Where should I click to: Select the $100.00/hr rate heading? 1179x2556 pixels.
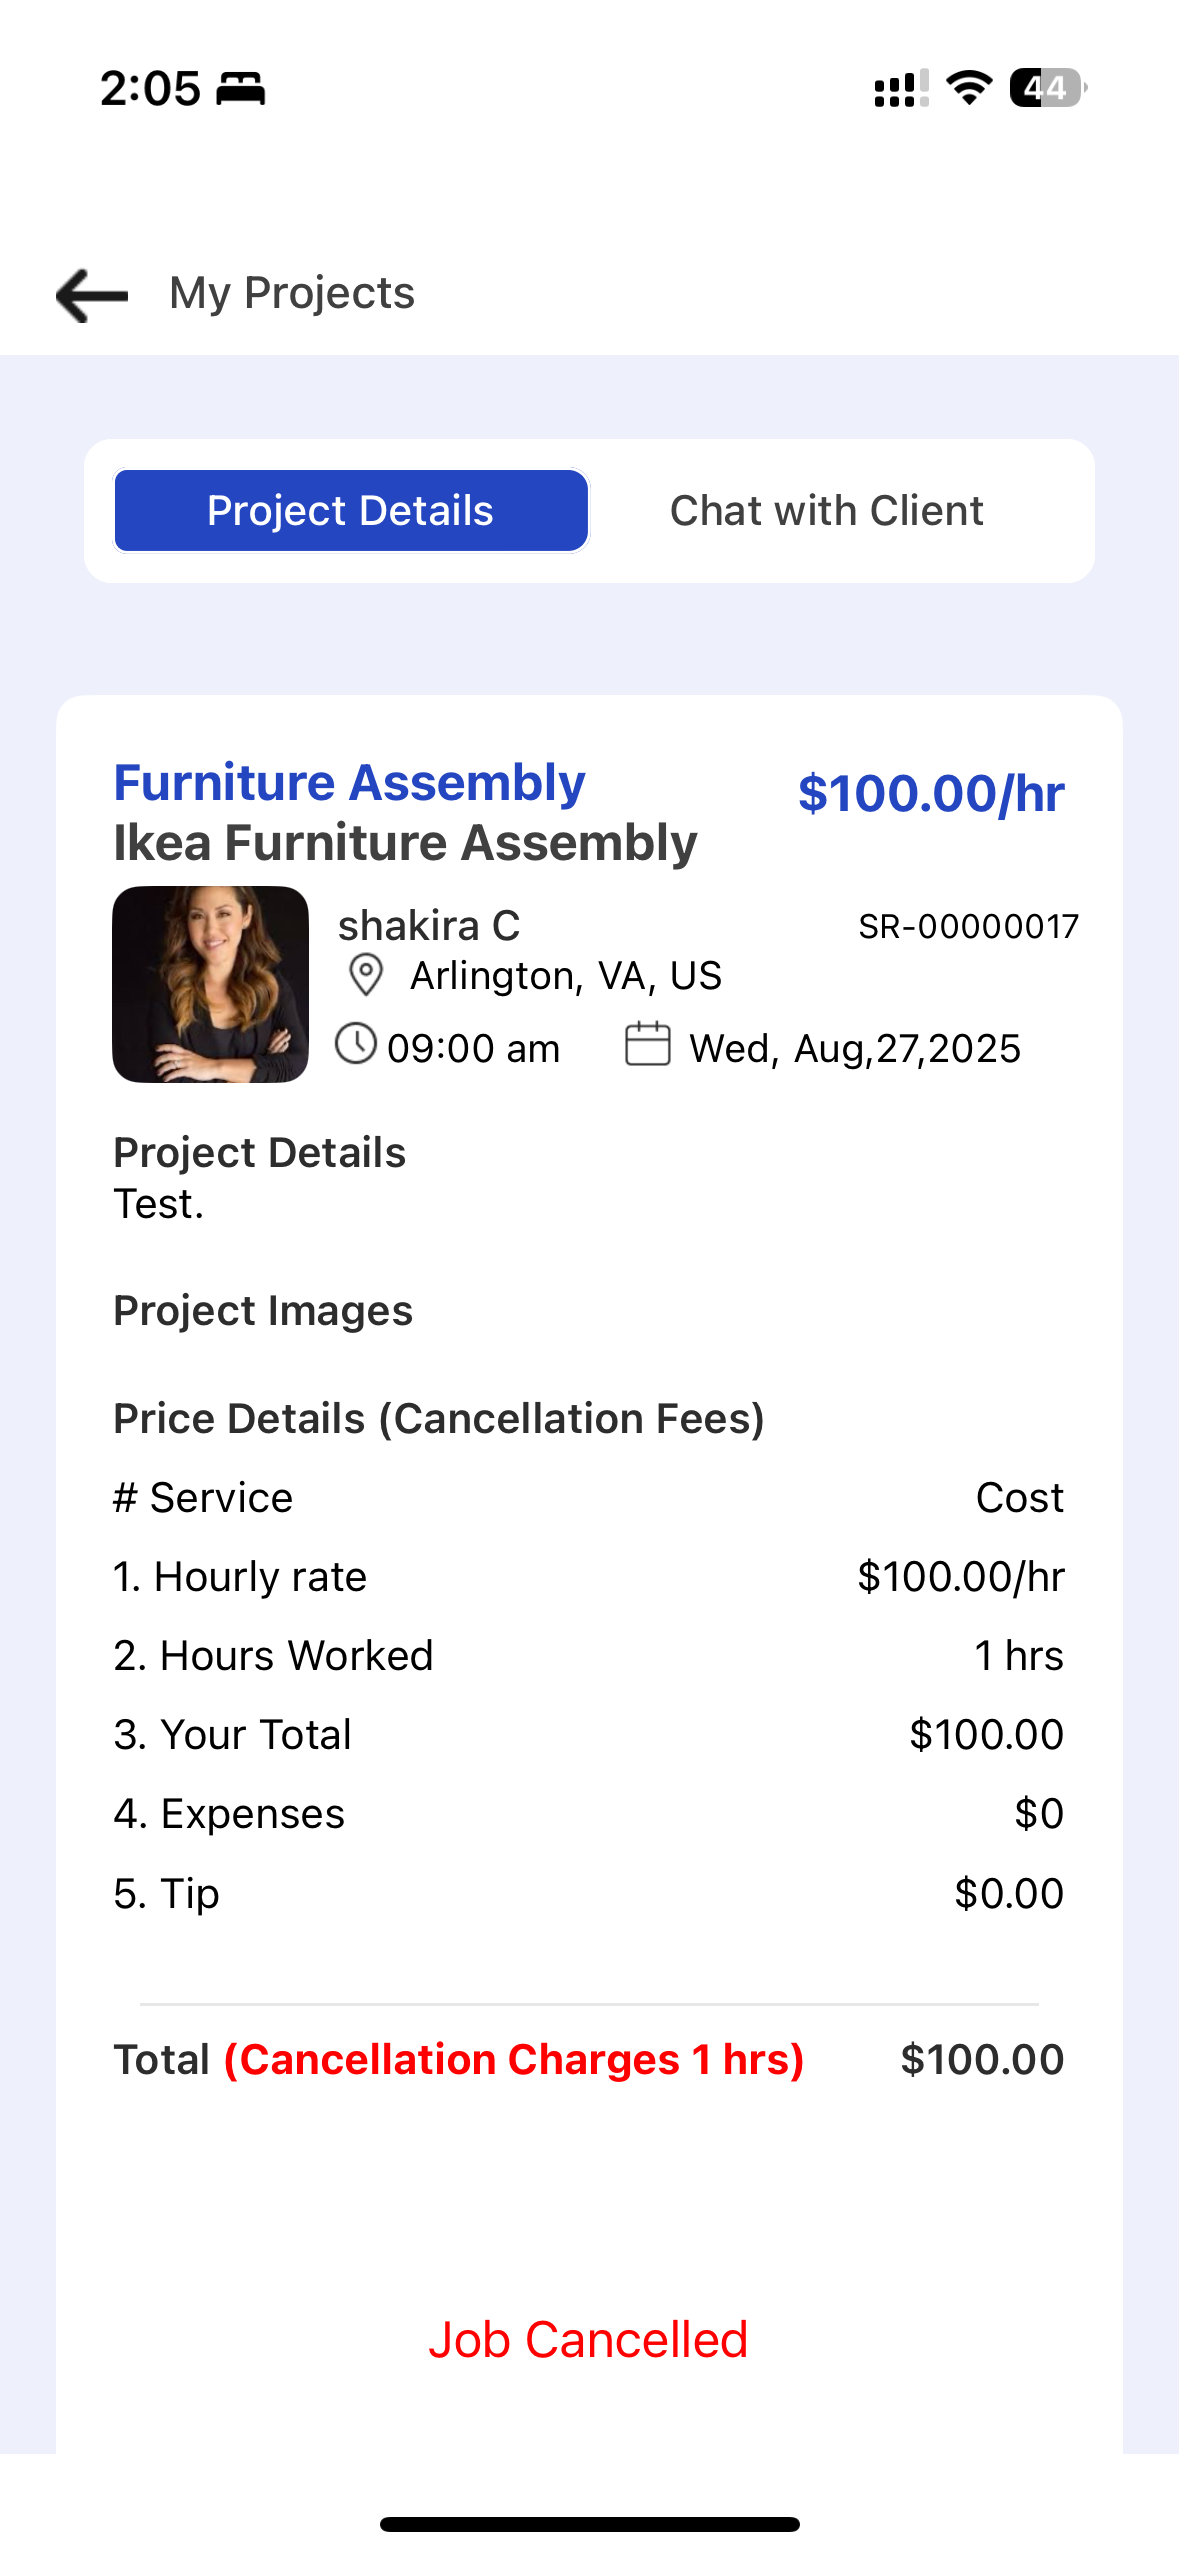click(931, 794)
